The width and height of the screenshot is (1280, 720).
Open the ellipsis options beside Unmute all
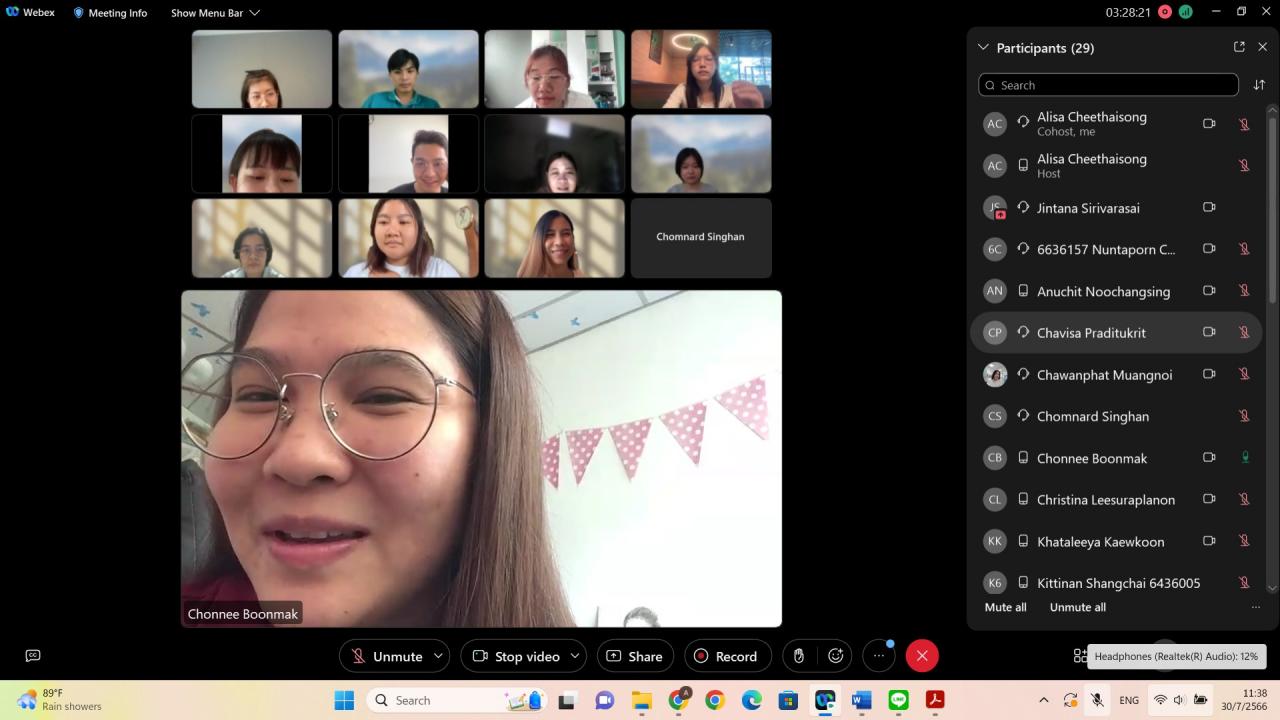click(1256, 607)
